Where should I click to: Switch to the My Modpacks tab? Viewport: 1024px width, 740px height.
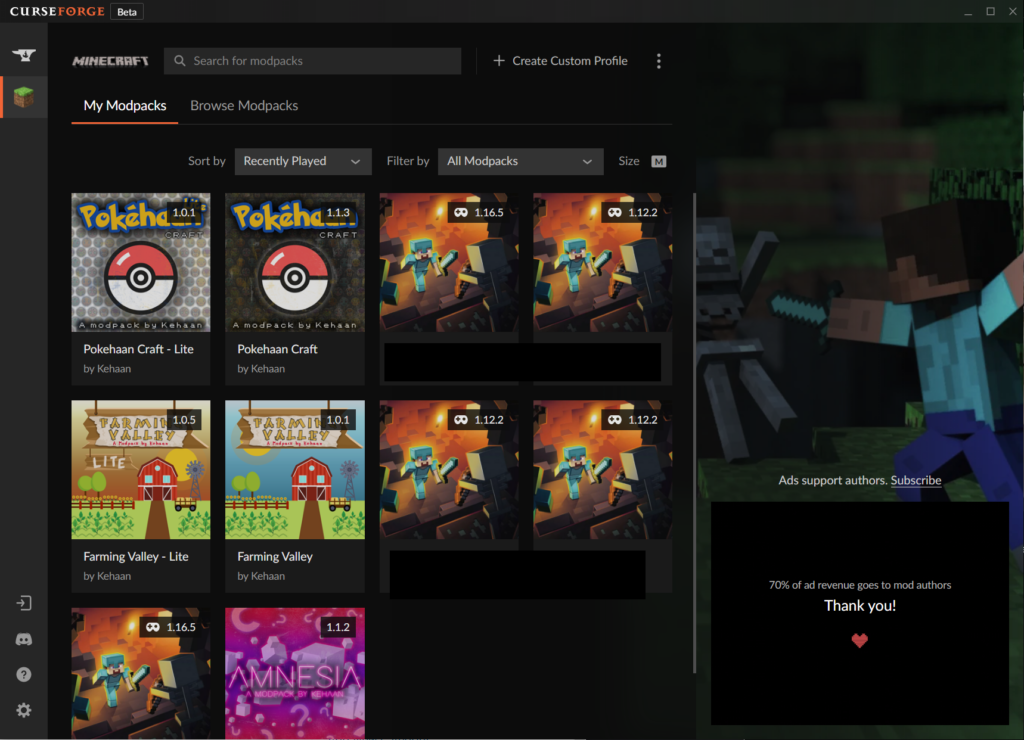pos(125,106)
